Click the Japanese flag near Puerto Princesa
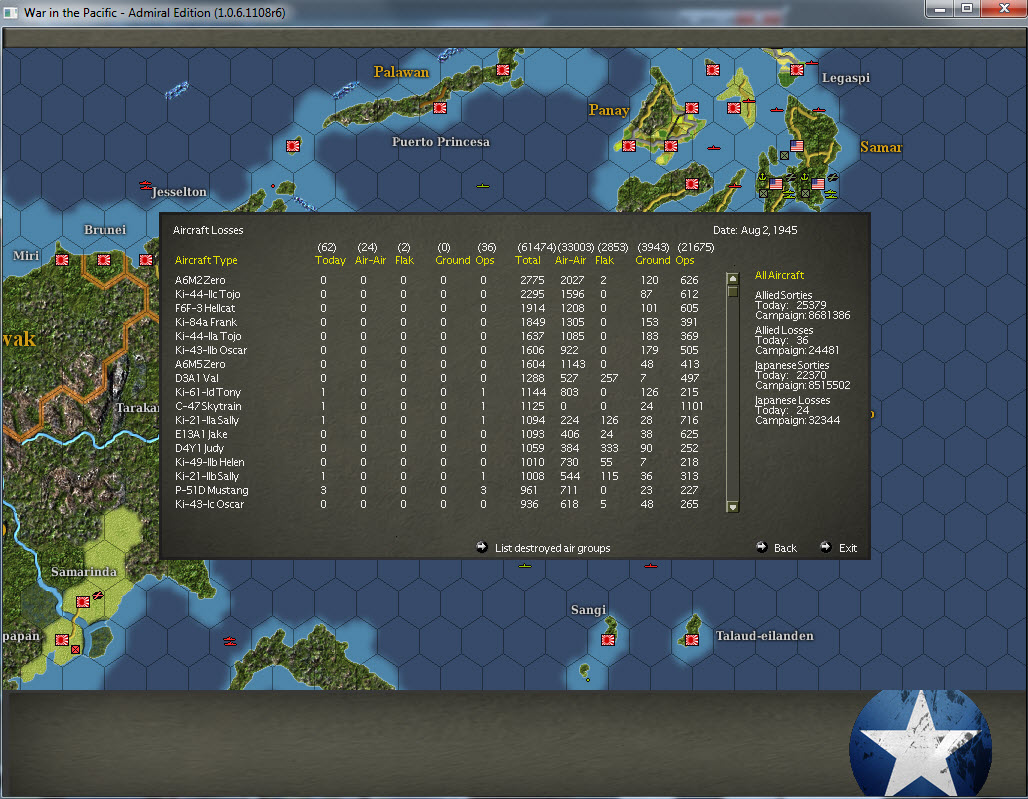Screen dimensions: 1028x799 [440, 108]
